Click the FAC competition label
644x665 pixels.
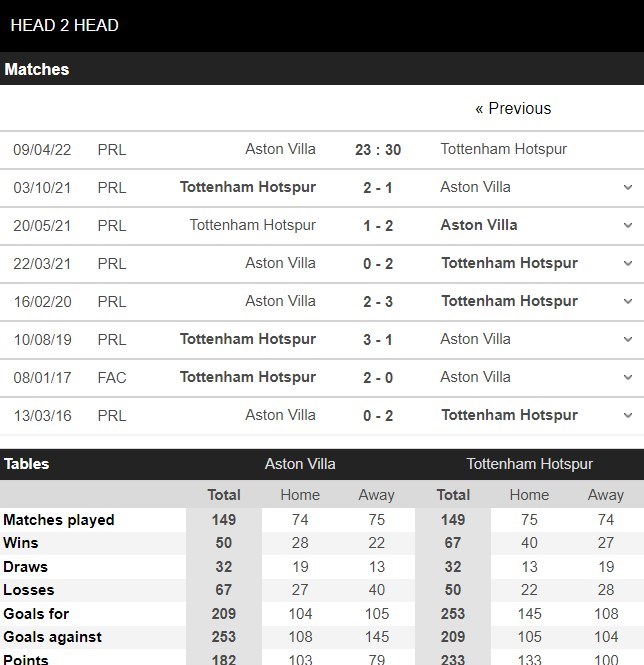point(112,377)
